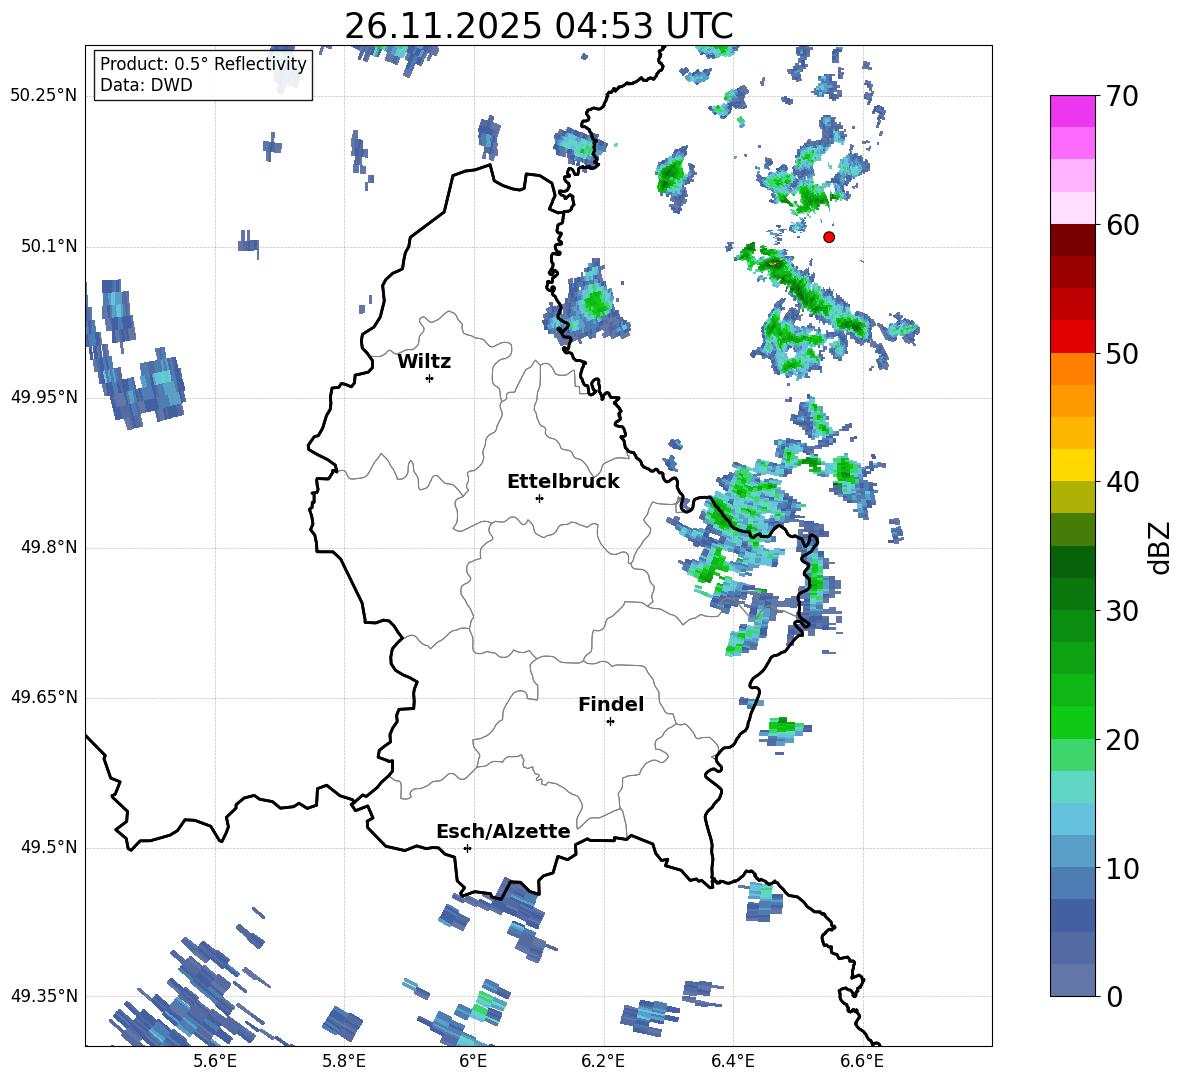Click the 6°E longitude label
Image resolution: width=1184 pixels, height=1081 pixels.
(473, 1061)
